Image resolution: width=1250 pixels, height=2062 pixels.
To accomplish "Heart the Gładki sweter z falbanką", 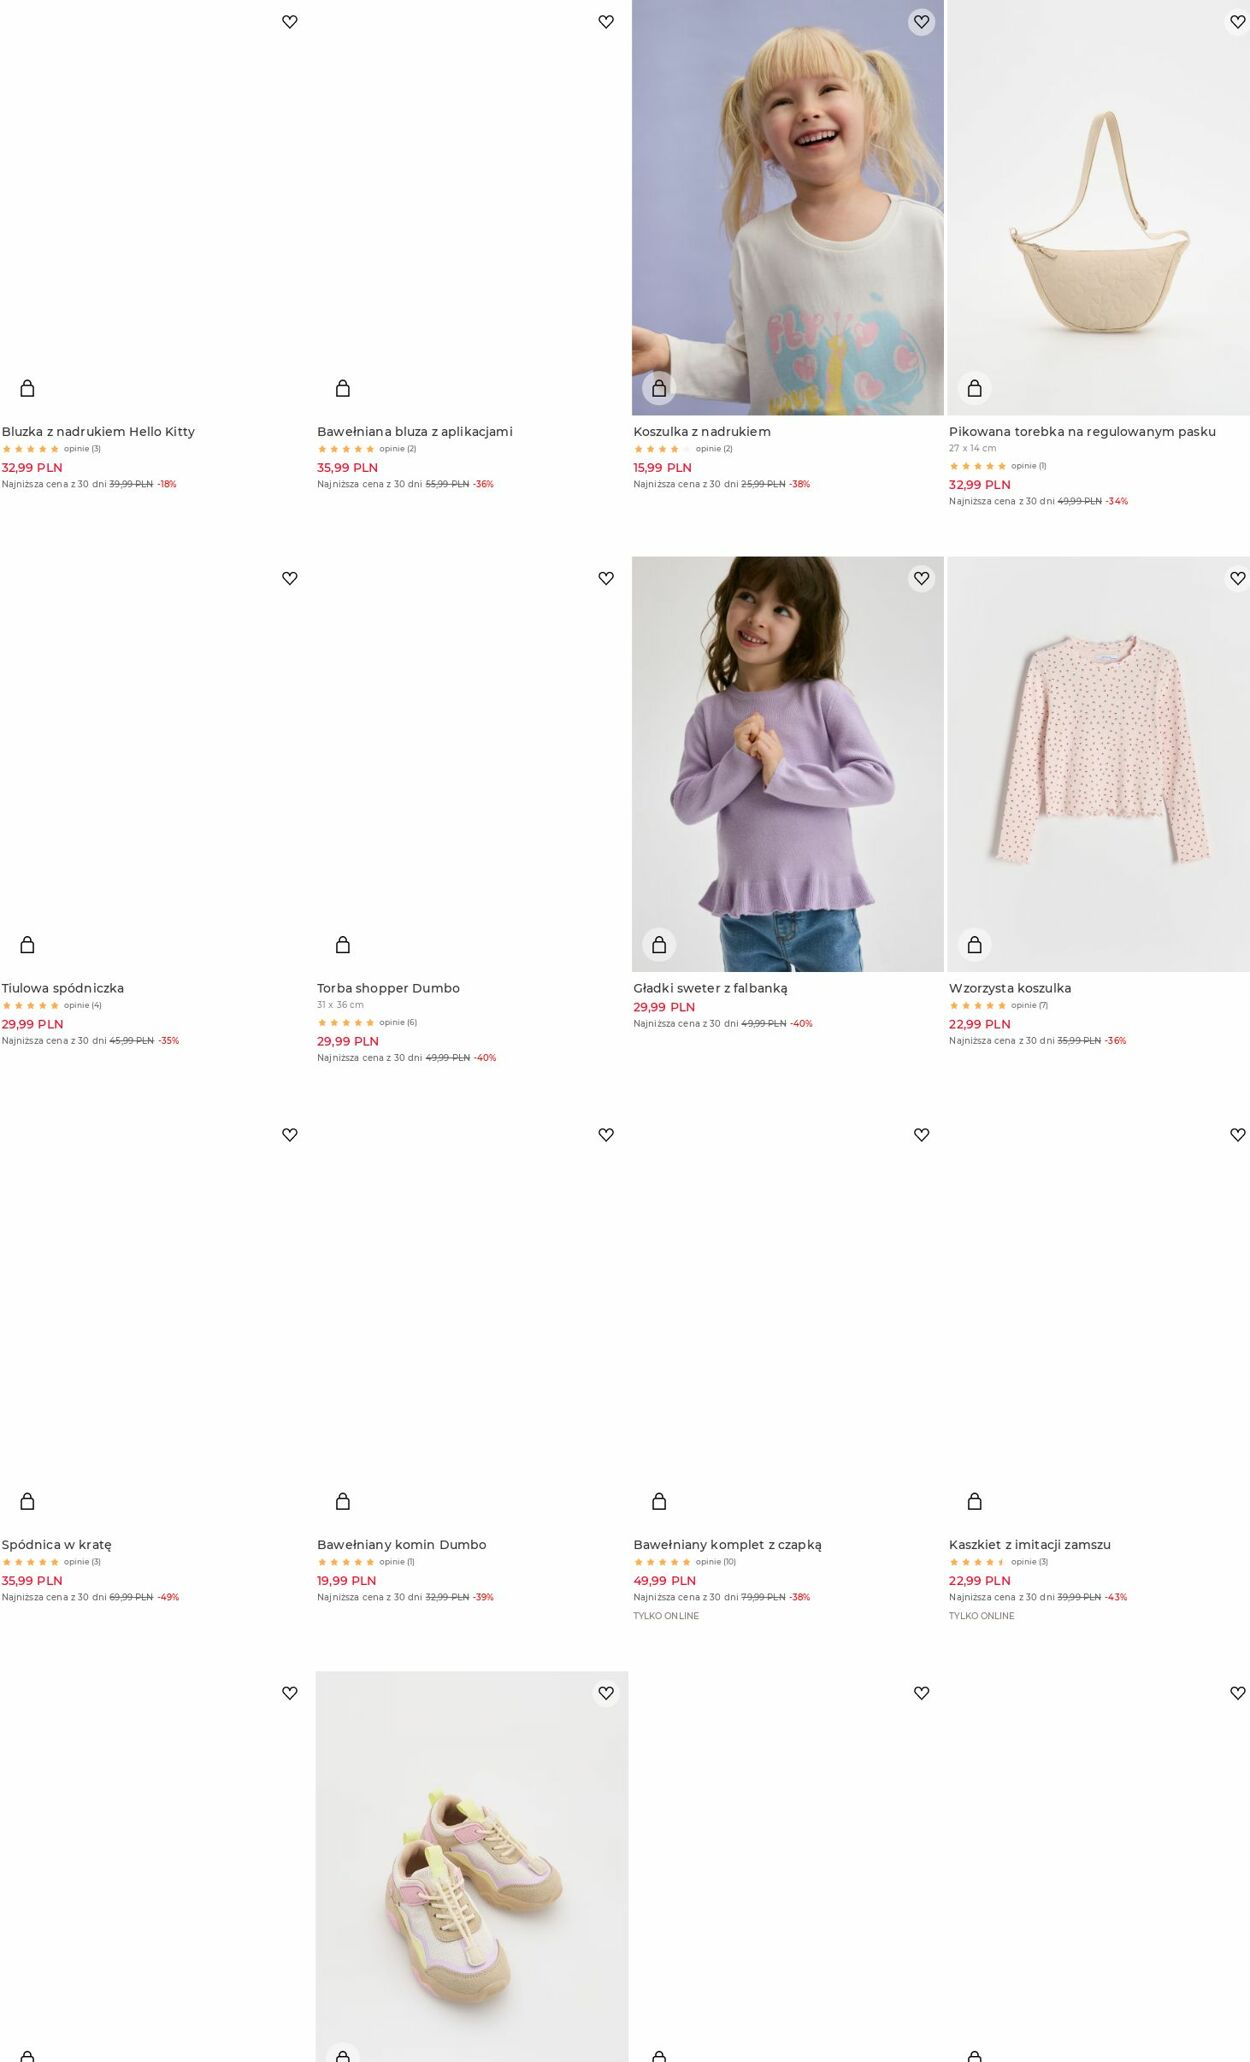I will point(922,578).
